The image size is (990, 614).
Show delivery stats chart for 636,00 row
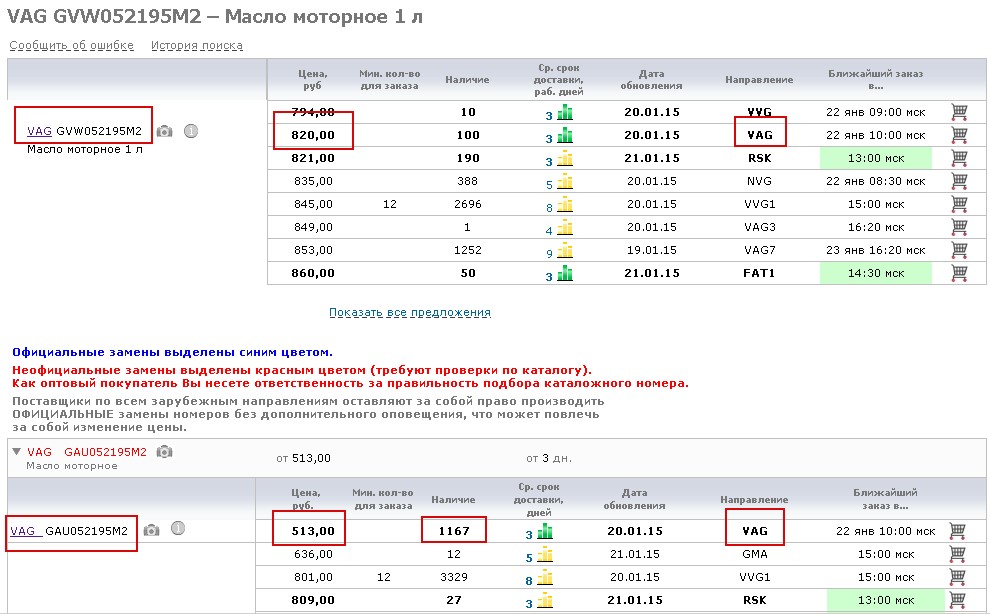pos(545,555)
